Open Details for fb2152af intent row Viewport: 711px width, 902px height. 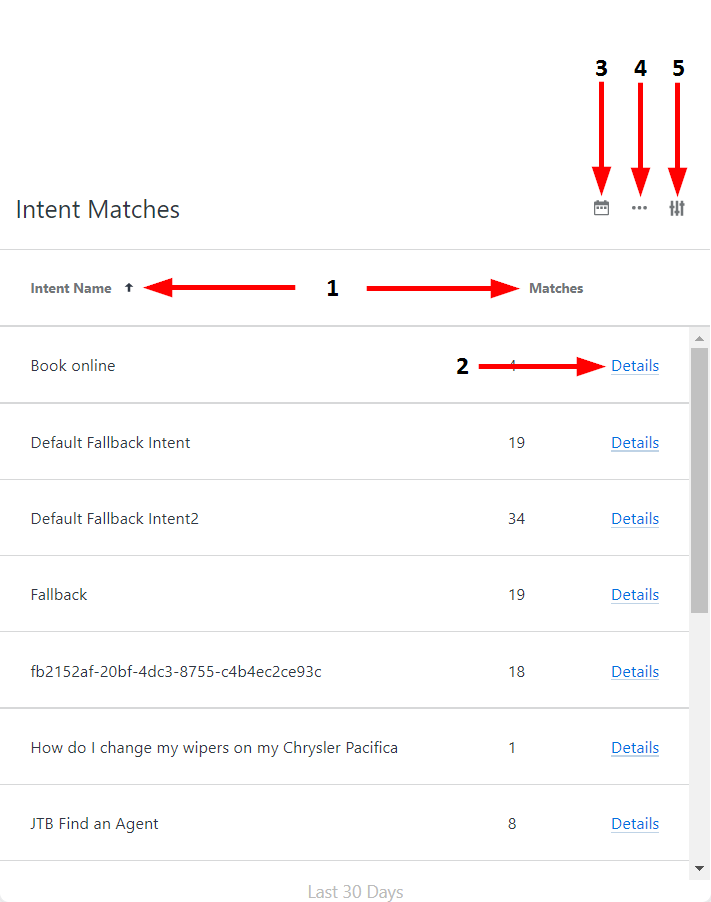[x=635, y=672]
